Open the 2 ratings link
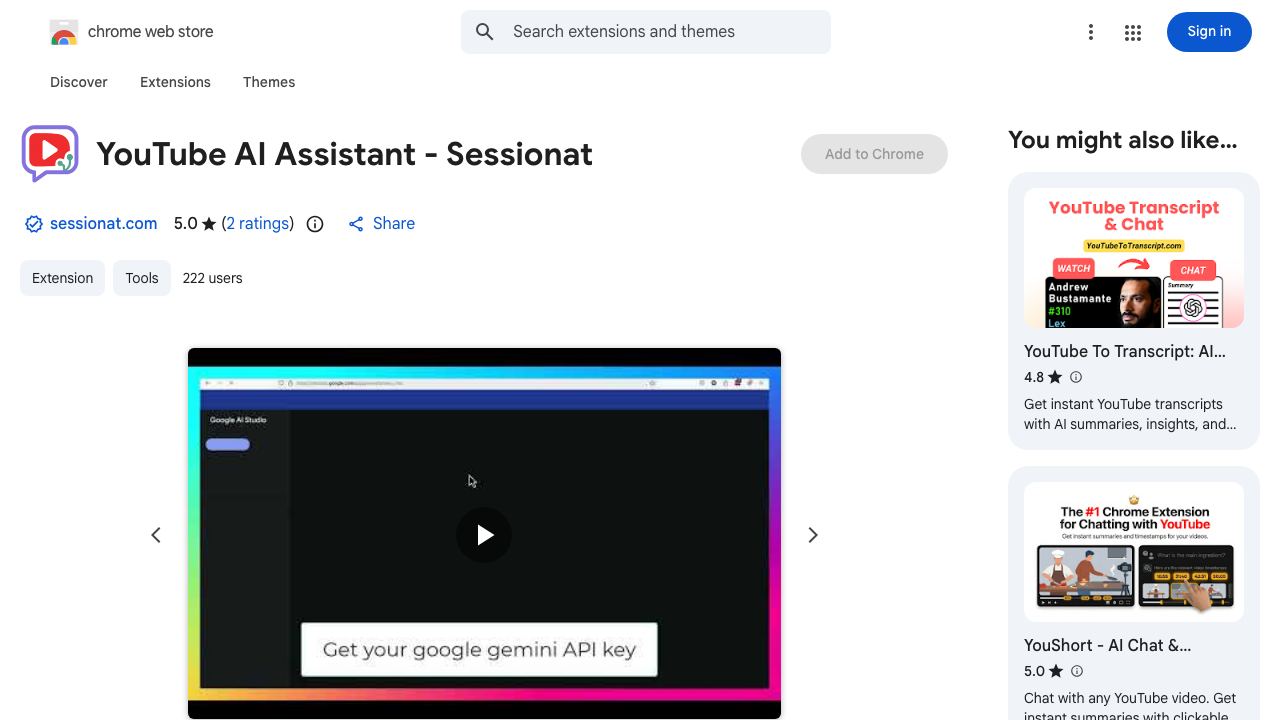Viewport: 1280px width, 720px height. pyautogui.click(x=258, y=224)
